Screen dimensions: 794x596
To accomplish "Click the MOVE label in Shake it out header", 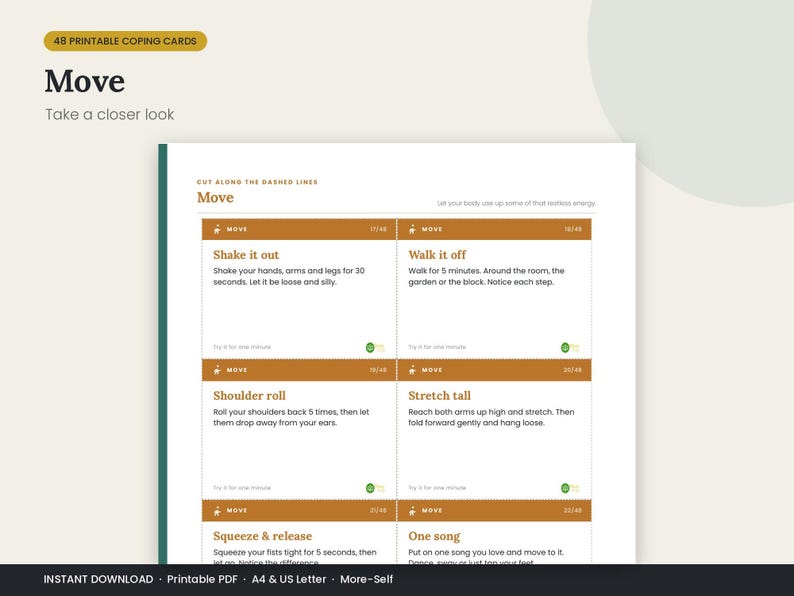I will 237,229.
